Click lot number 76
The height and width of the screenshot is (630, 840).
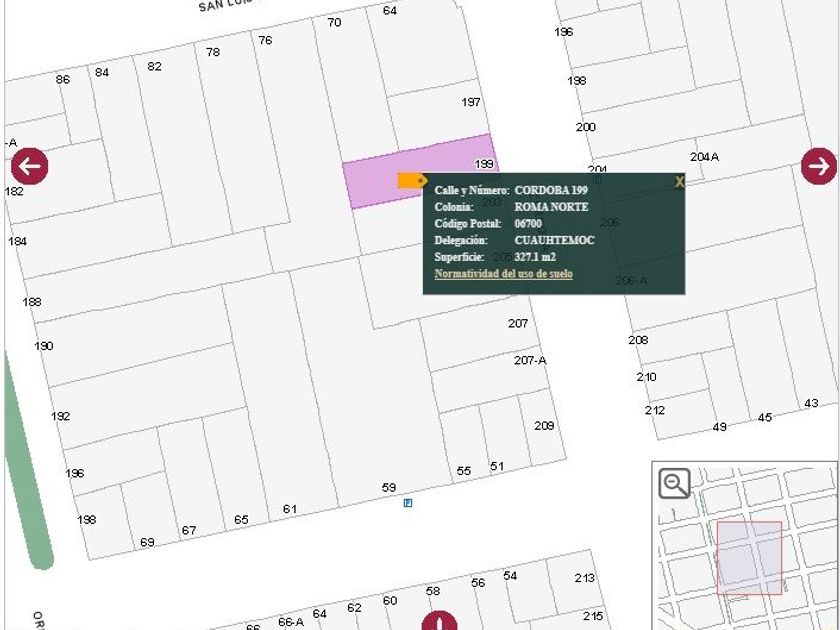(x=265, y=40)
